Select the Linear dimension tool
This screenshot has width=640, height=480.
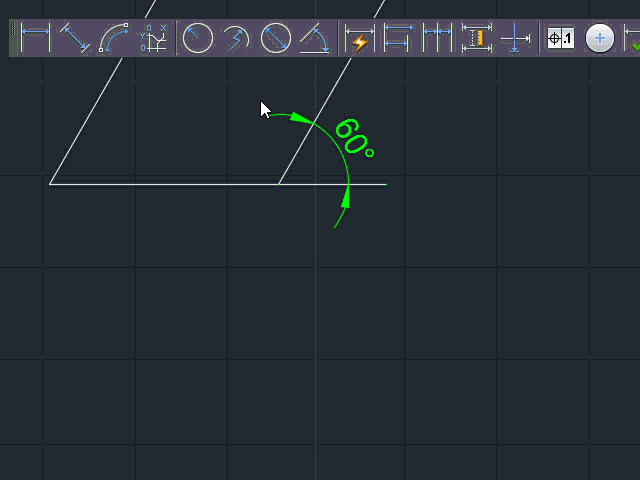coord(35,38)
